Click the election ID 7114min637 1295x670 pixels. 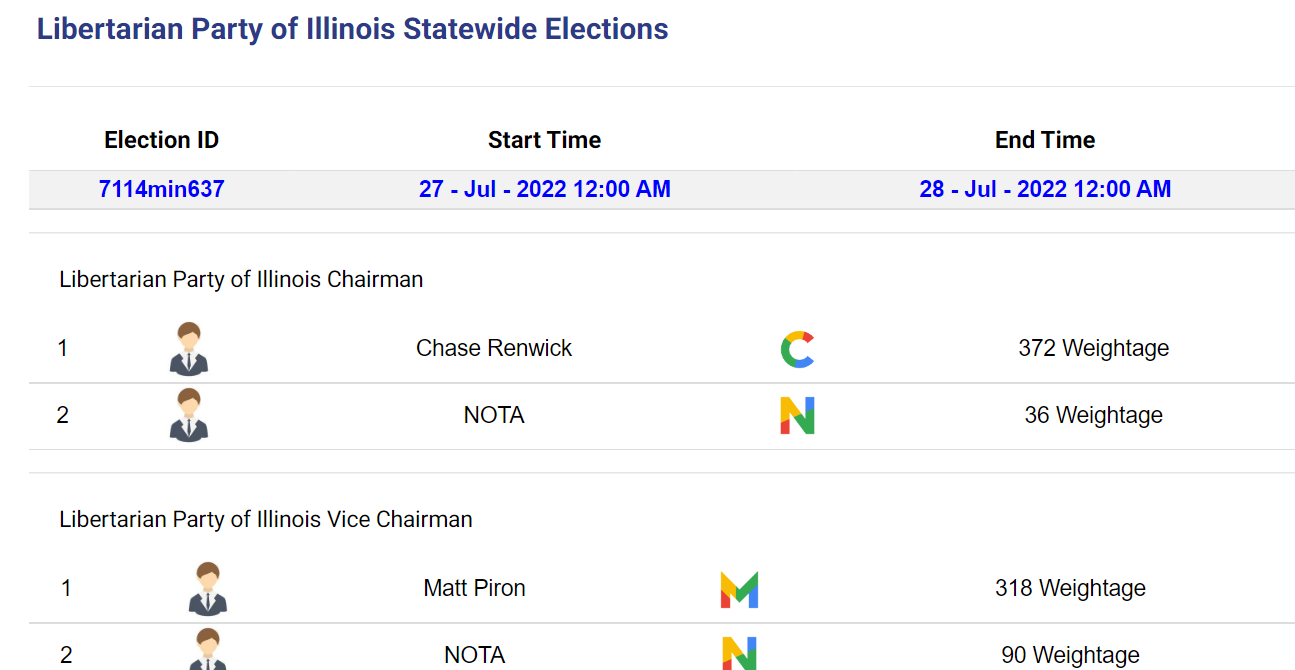pos(161,189)
